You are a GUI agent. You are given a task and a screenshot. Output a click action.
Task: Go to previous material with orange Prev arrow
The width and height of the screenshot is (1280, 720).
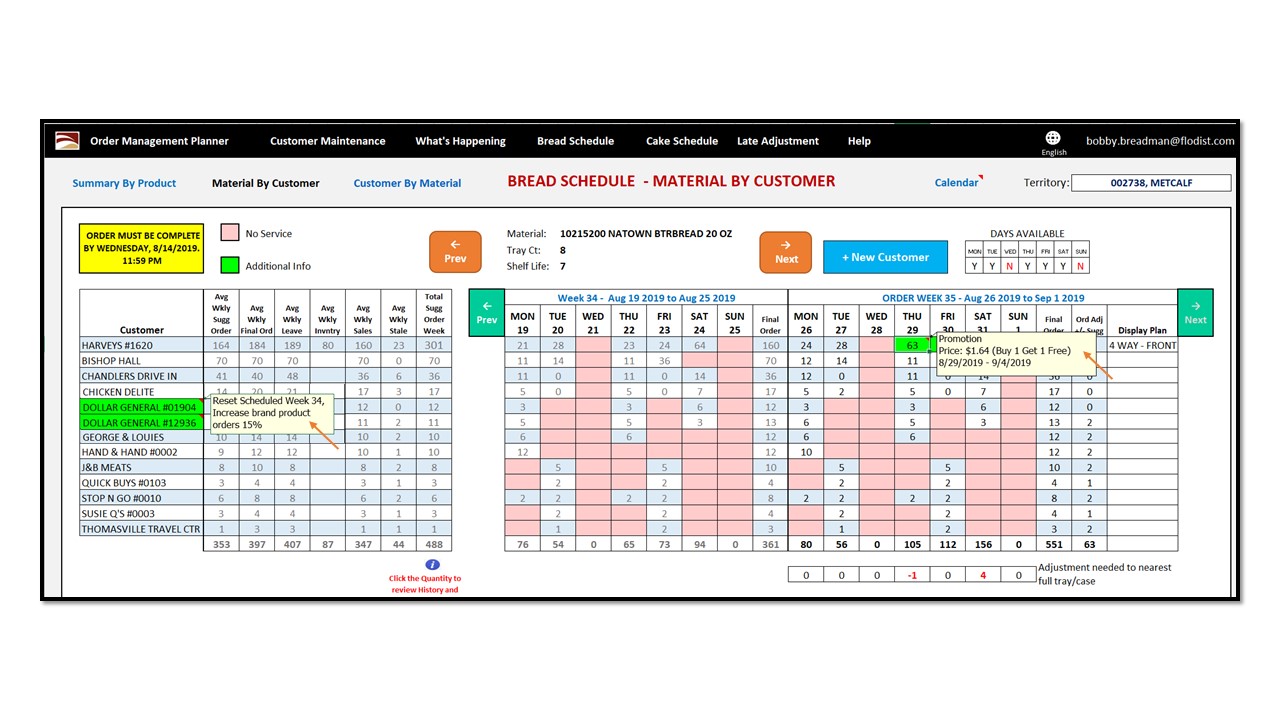pyautogui.click(x=455, y=250)
